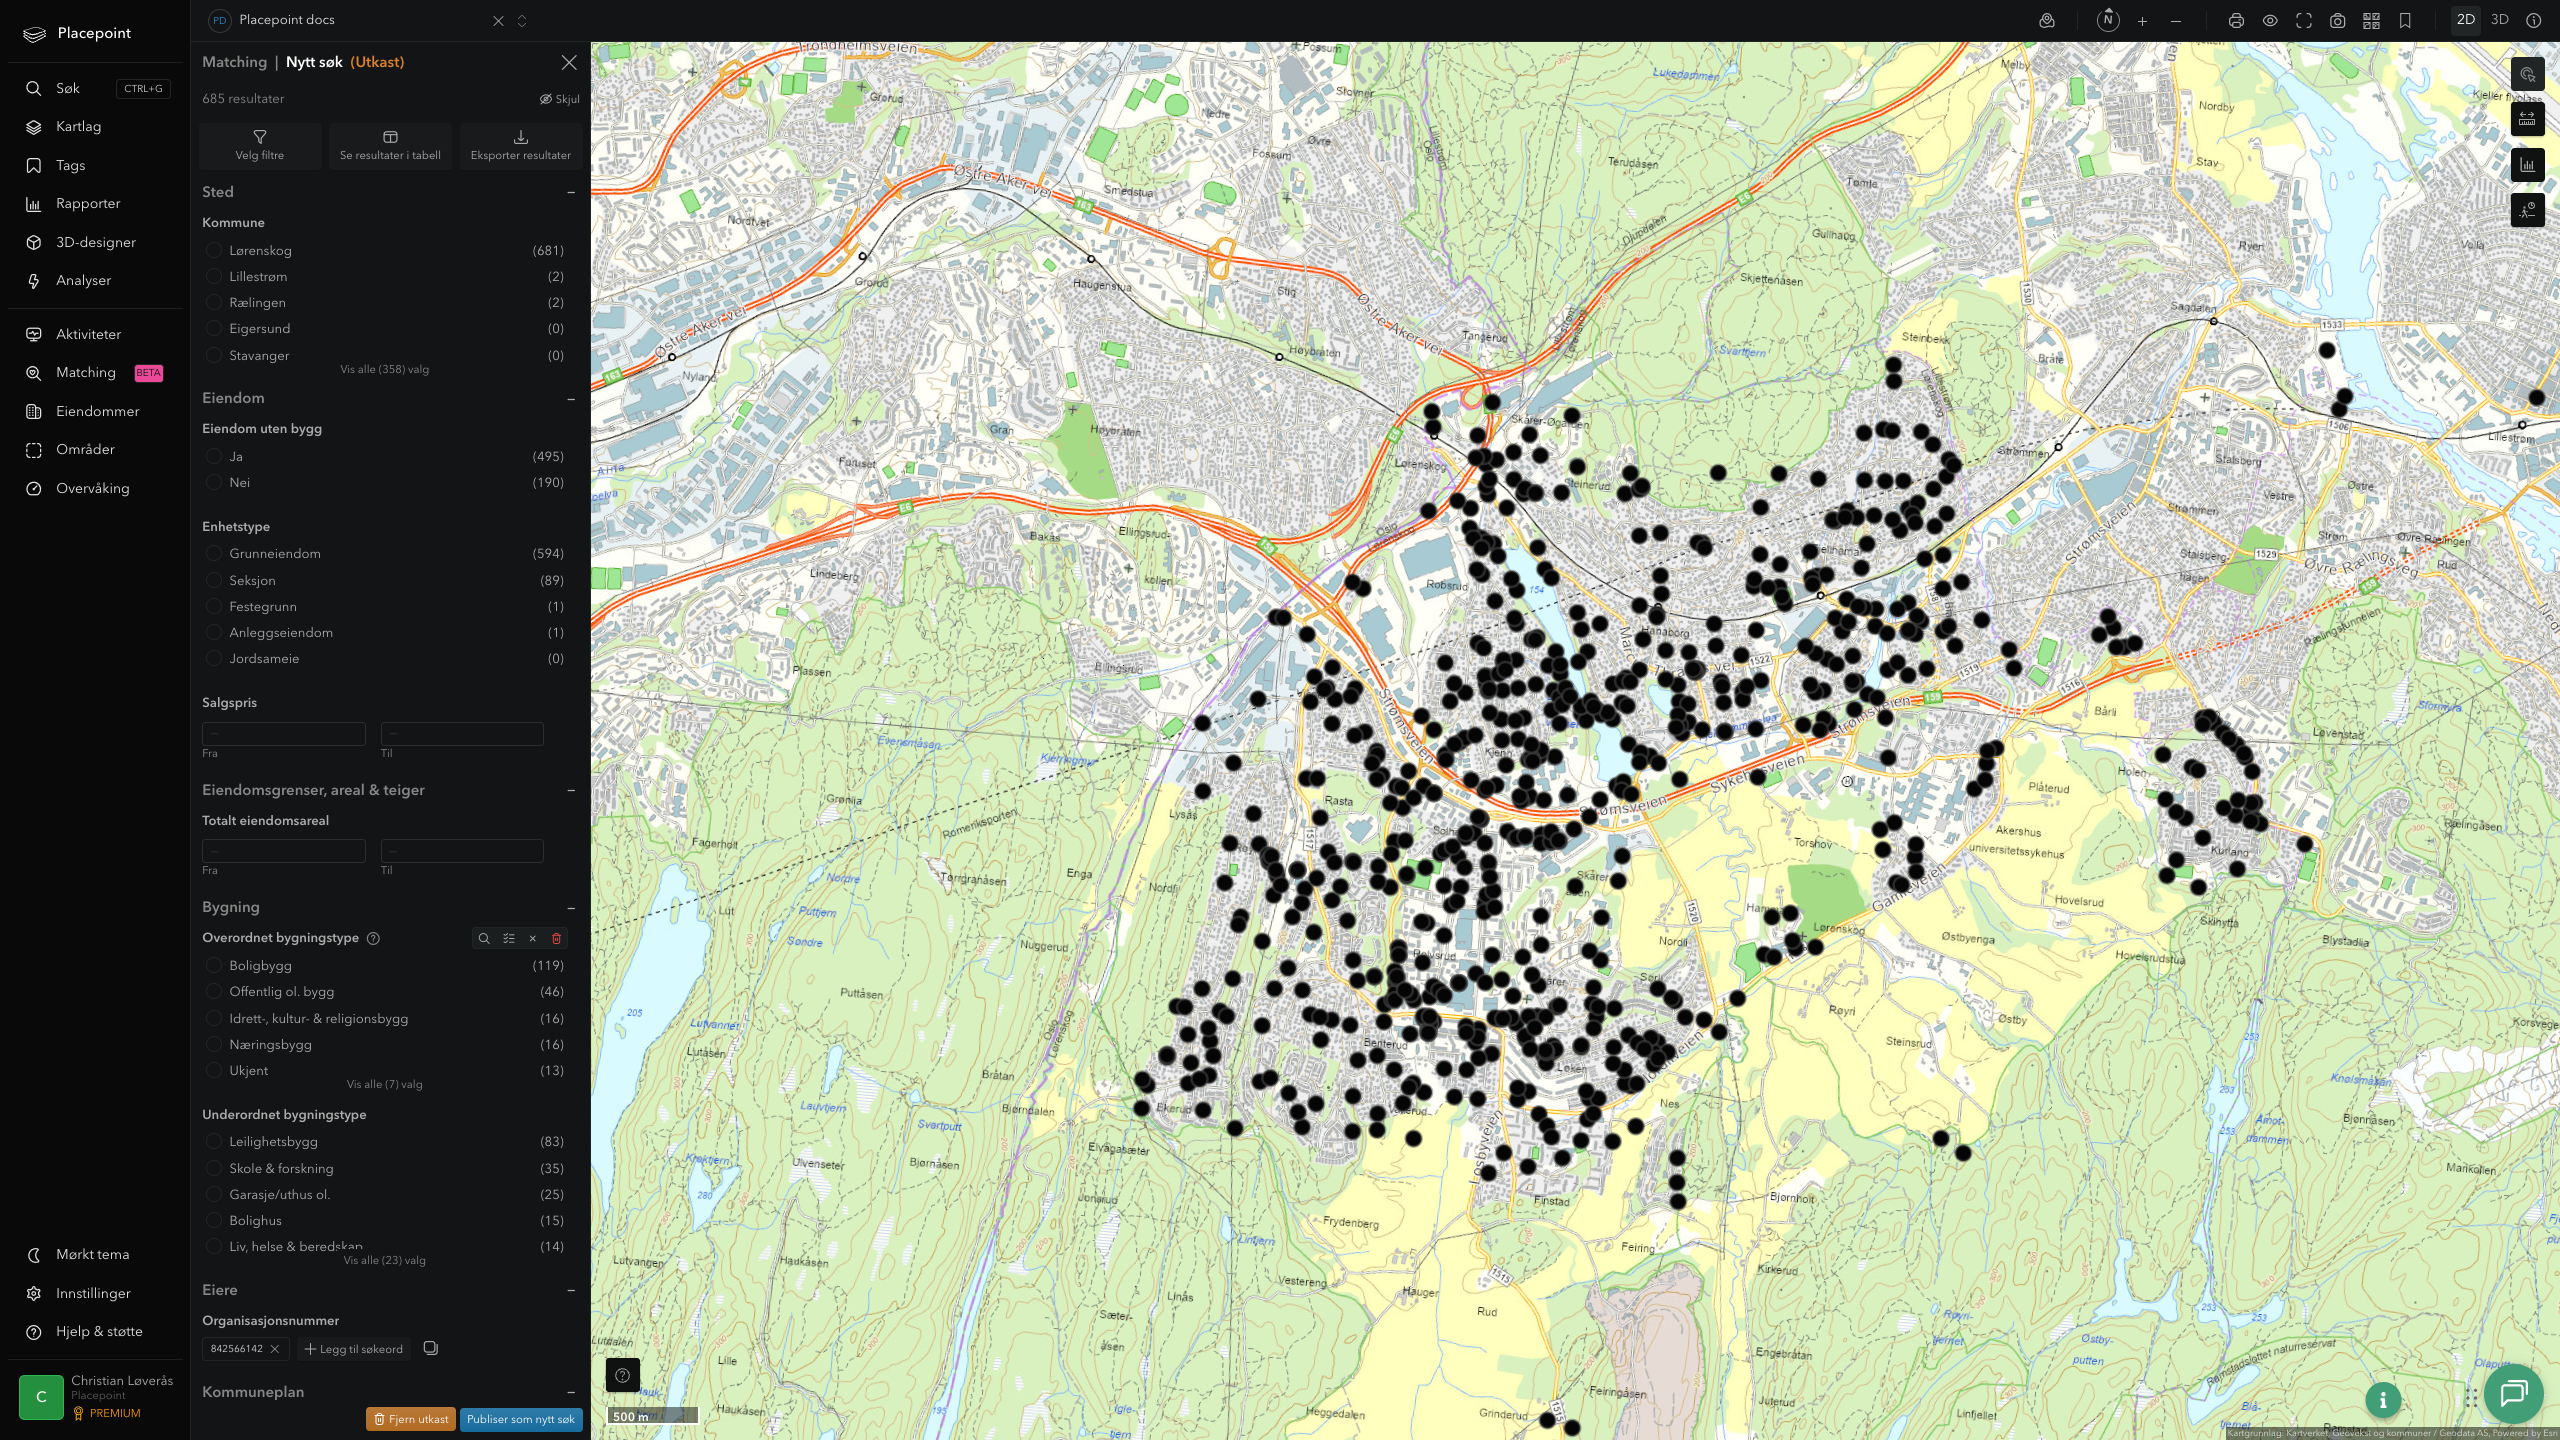Viewport: 2560px width, 1440px height.
Task: Collapse the Bygning section
Action: click(x=571, y=907)
